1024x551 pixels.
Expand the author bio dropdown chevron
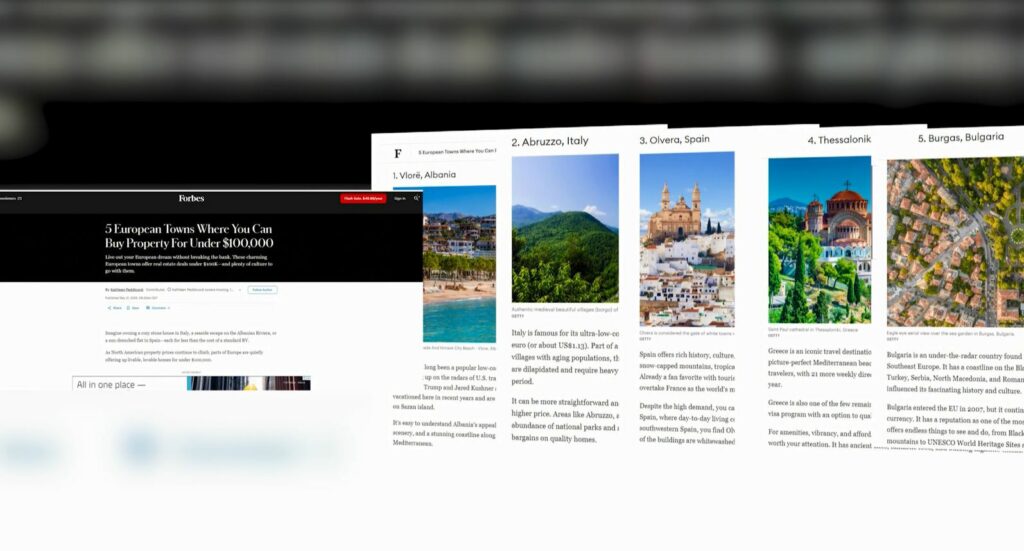click(x=240, y=290)
